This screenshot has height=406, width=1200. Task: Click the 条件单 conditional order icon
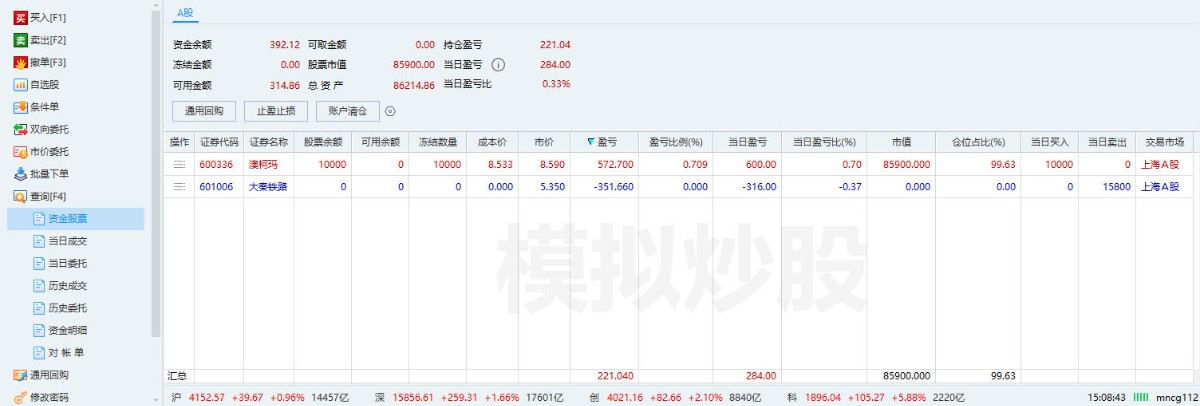[19, 107]
